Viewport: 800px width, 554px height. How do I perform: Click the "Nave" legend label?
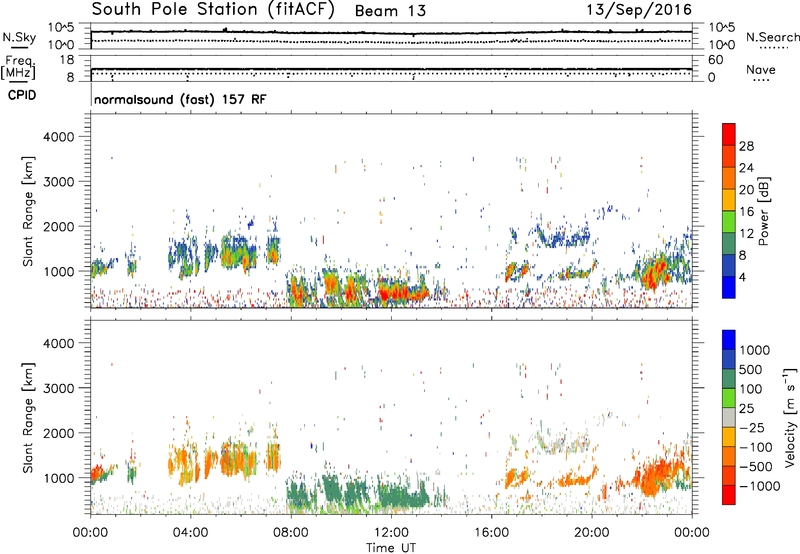761,69
